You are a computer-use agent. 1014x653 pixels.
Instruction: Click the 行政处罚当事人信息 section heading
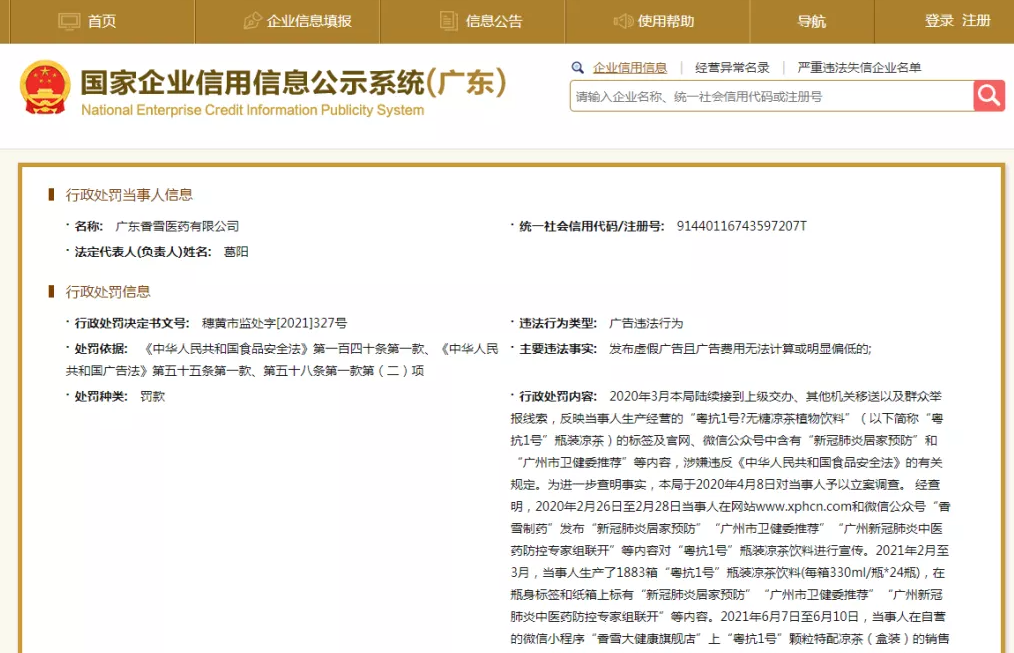click(129, 195)
